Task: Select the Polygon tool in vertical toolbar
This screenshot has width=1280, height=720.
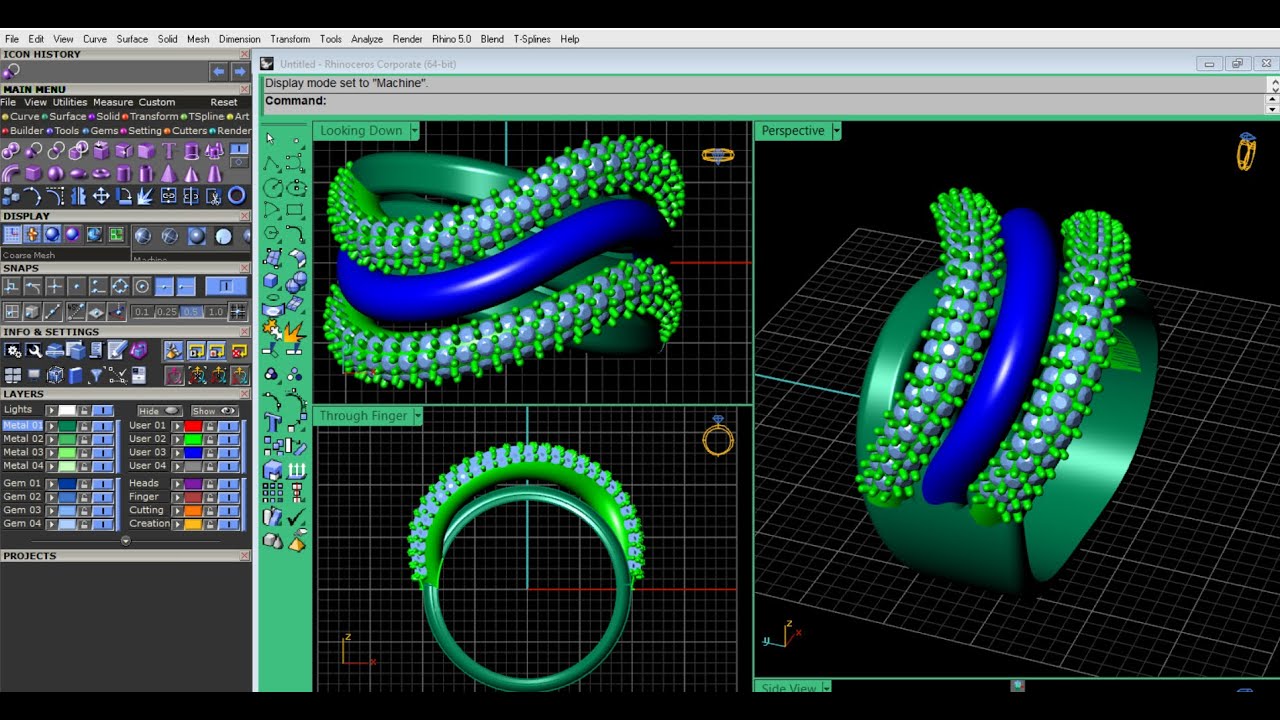Action: pyautogui.click(x=271, y=233)
